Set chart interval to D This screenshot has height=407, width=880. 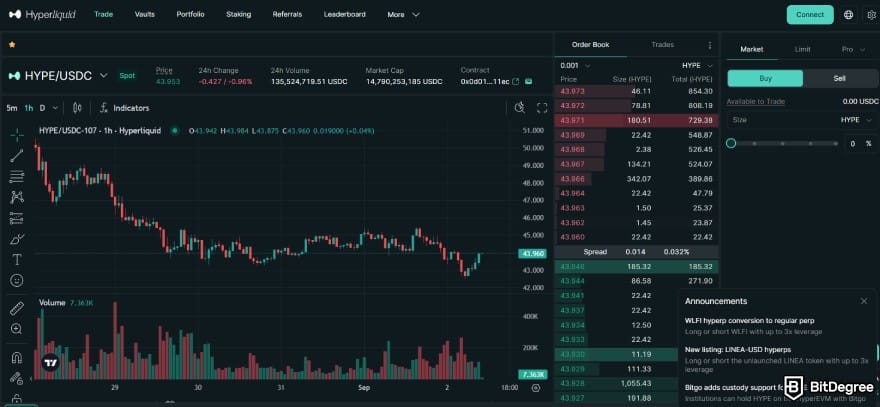42,108
